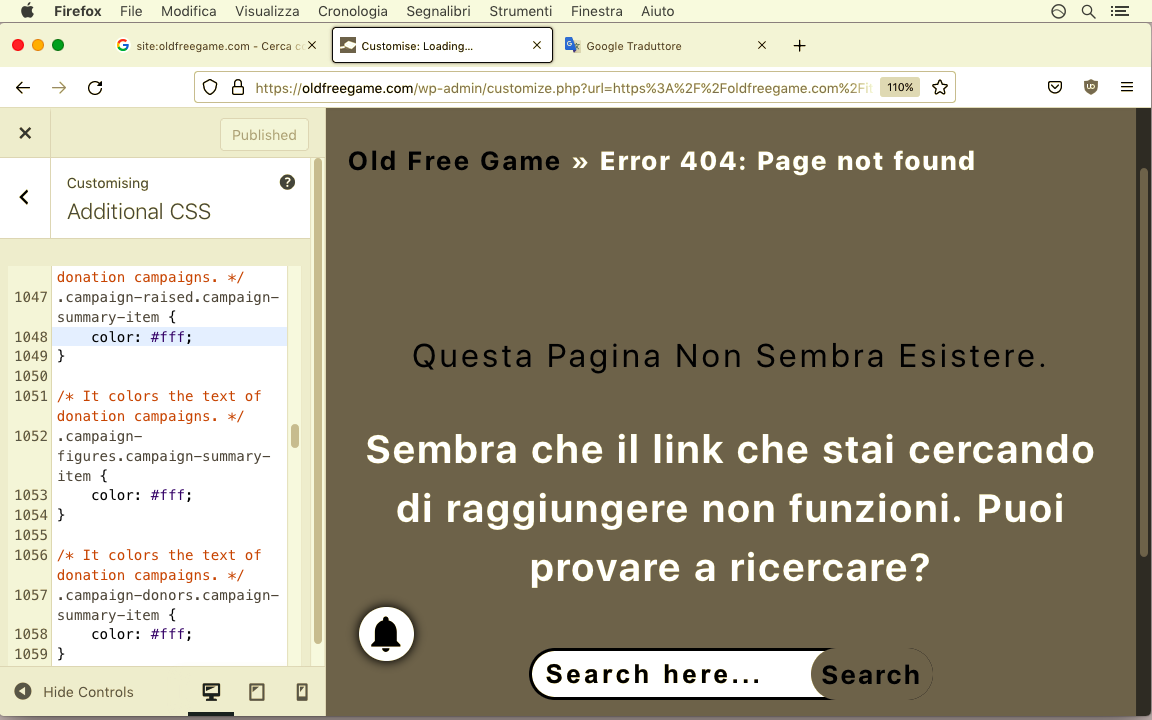The height and width of the screenshot is (720, 1152).
Task: Click the Search button on preview
Action: pos(871,674)
